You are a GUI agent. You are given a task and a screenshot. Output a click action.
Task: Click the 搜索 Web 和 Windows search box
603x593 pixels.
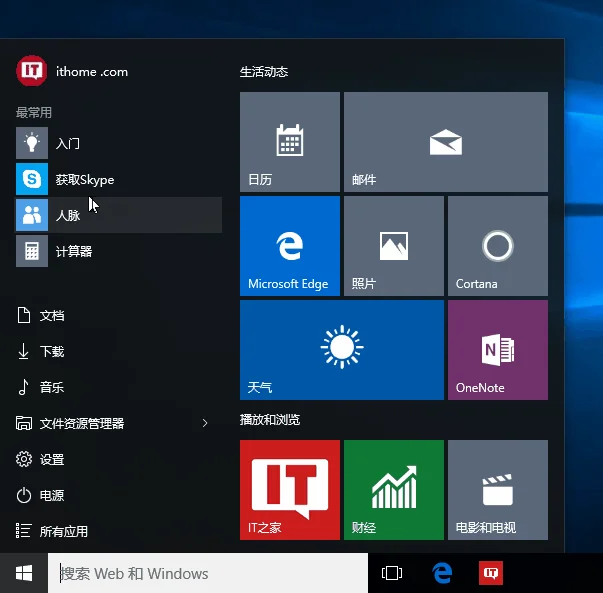click(208, 573)
